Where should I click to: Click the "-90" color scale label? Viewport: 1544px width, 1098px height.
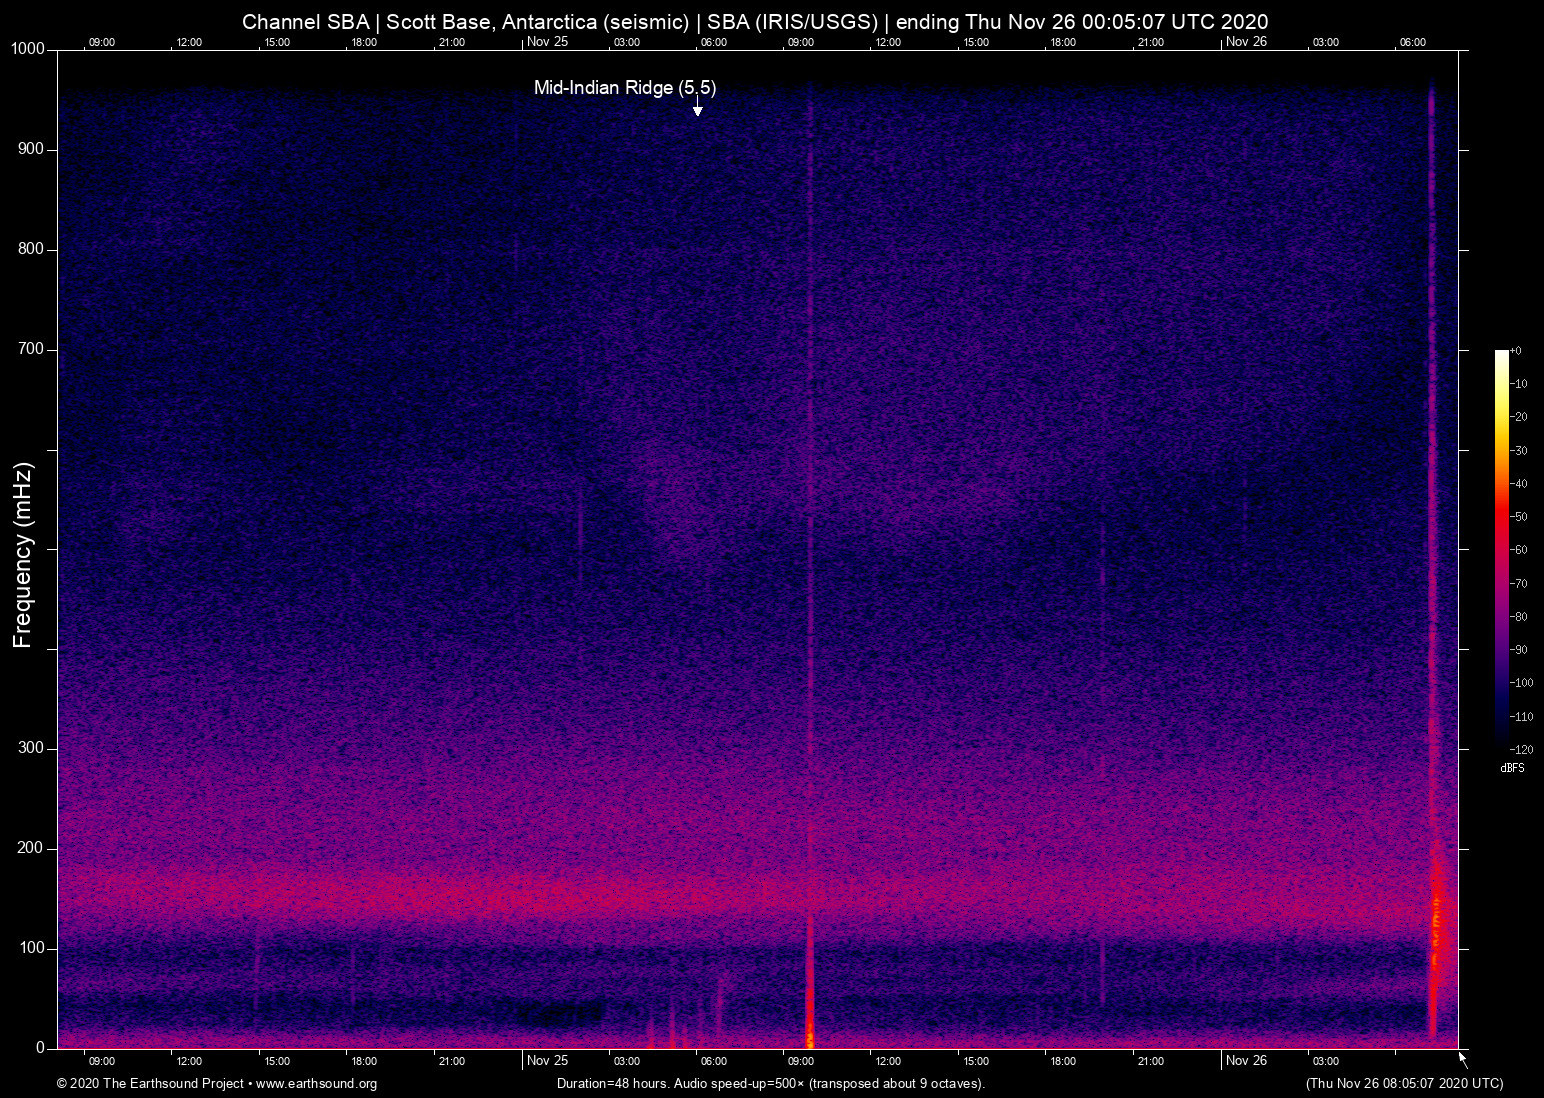(x=1519, y=650)
